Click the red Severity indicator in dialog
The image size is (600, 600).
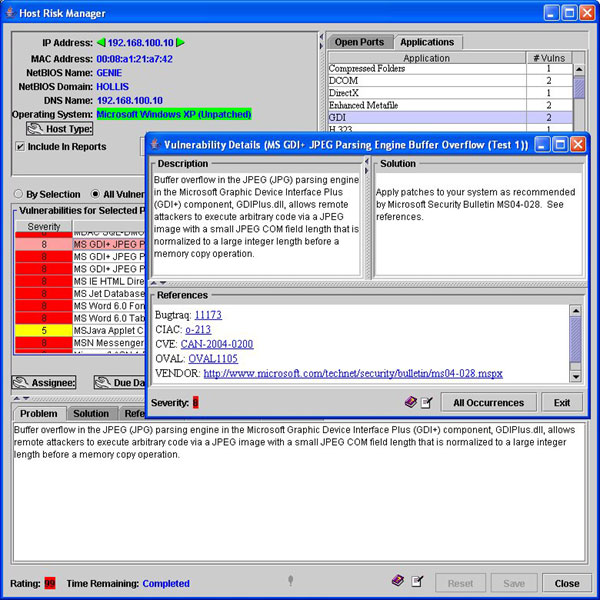[196, 402]
